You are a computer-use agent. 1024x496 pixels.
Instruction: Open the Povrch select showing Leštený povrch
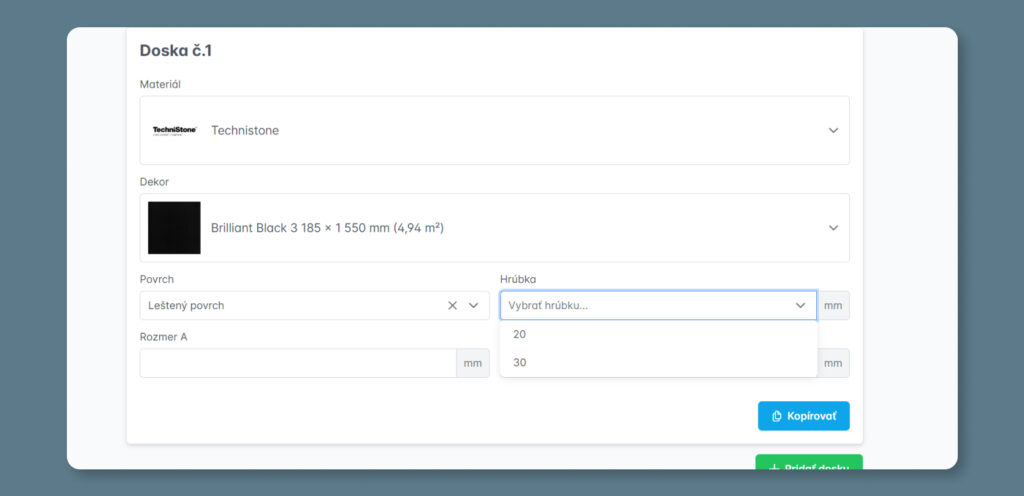pos(314,305)
